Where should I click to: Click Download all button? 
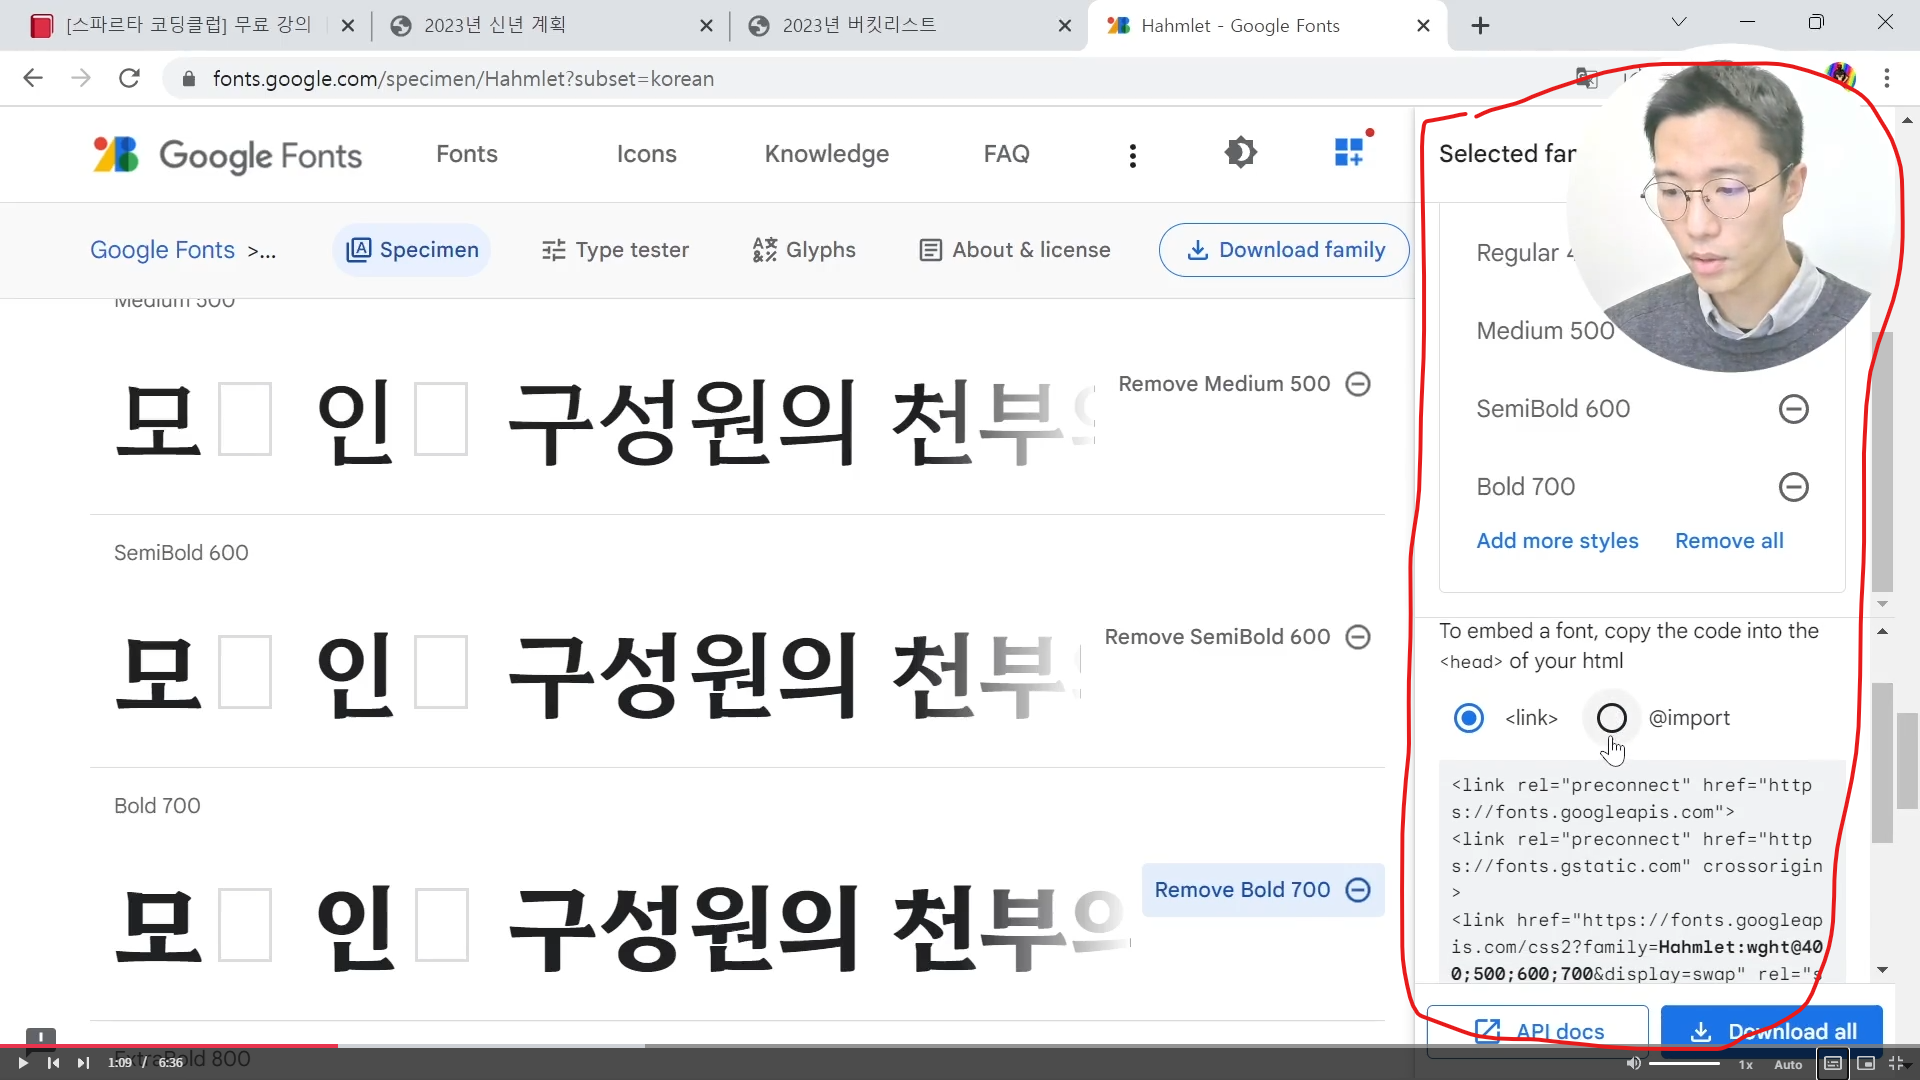point(1772,1031)
